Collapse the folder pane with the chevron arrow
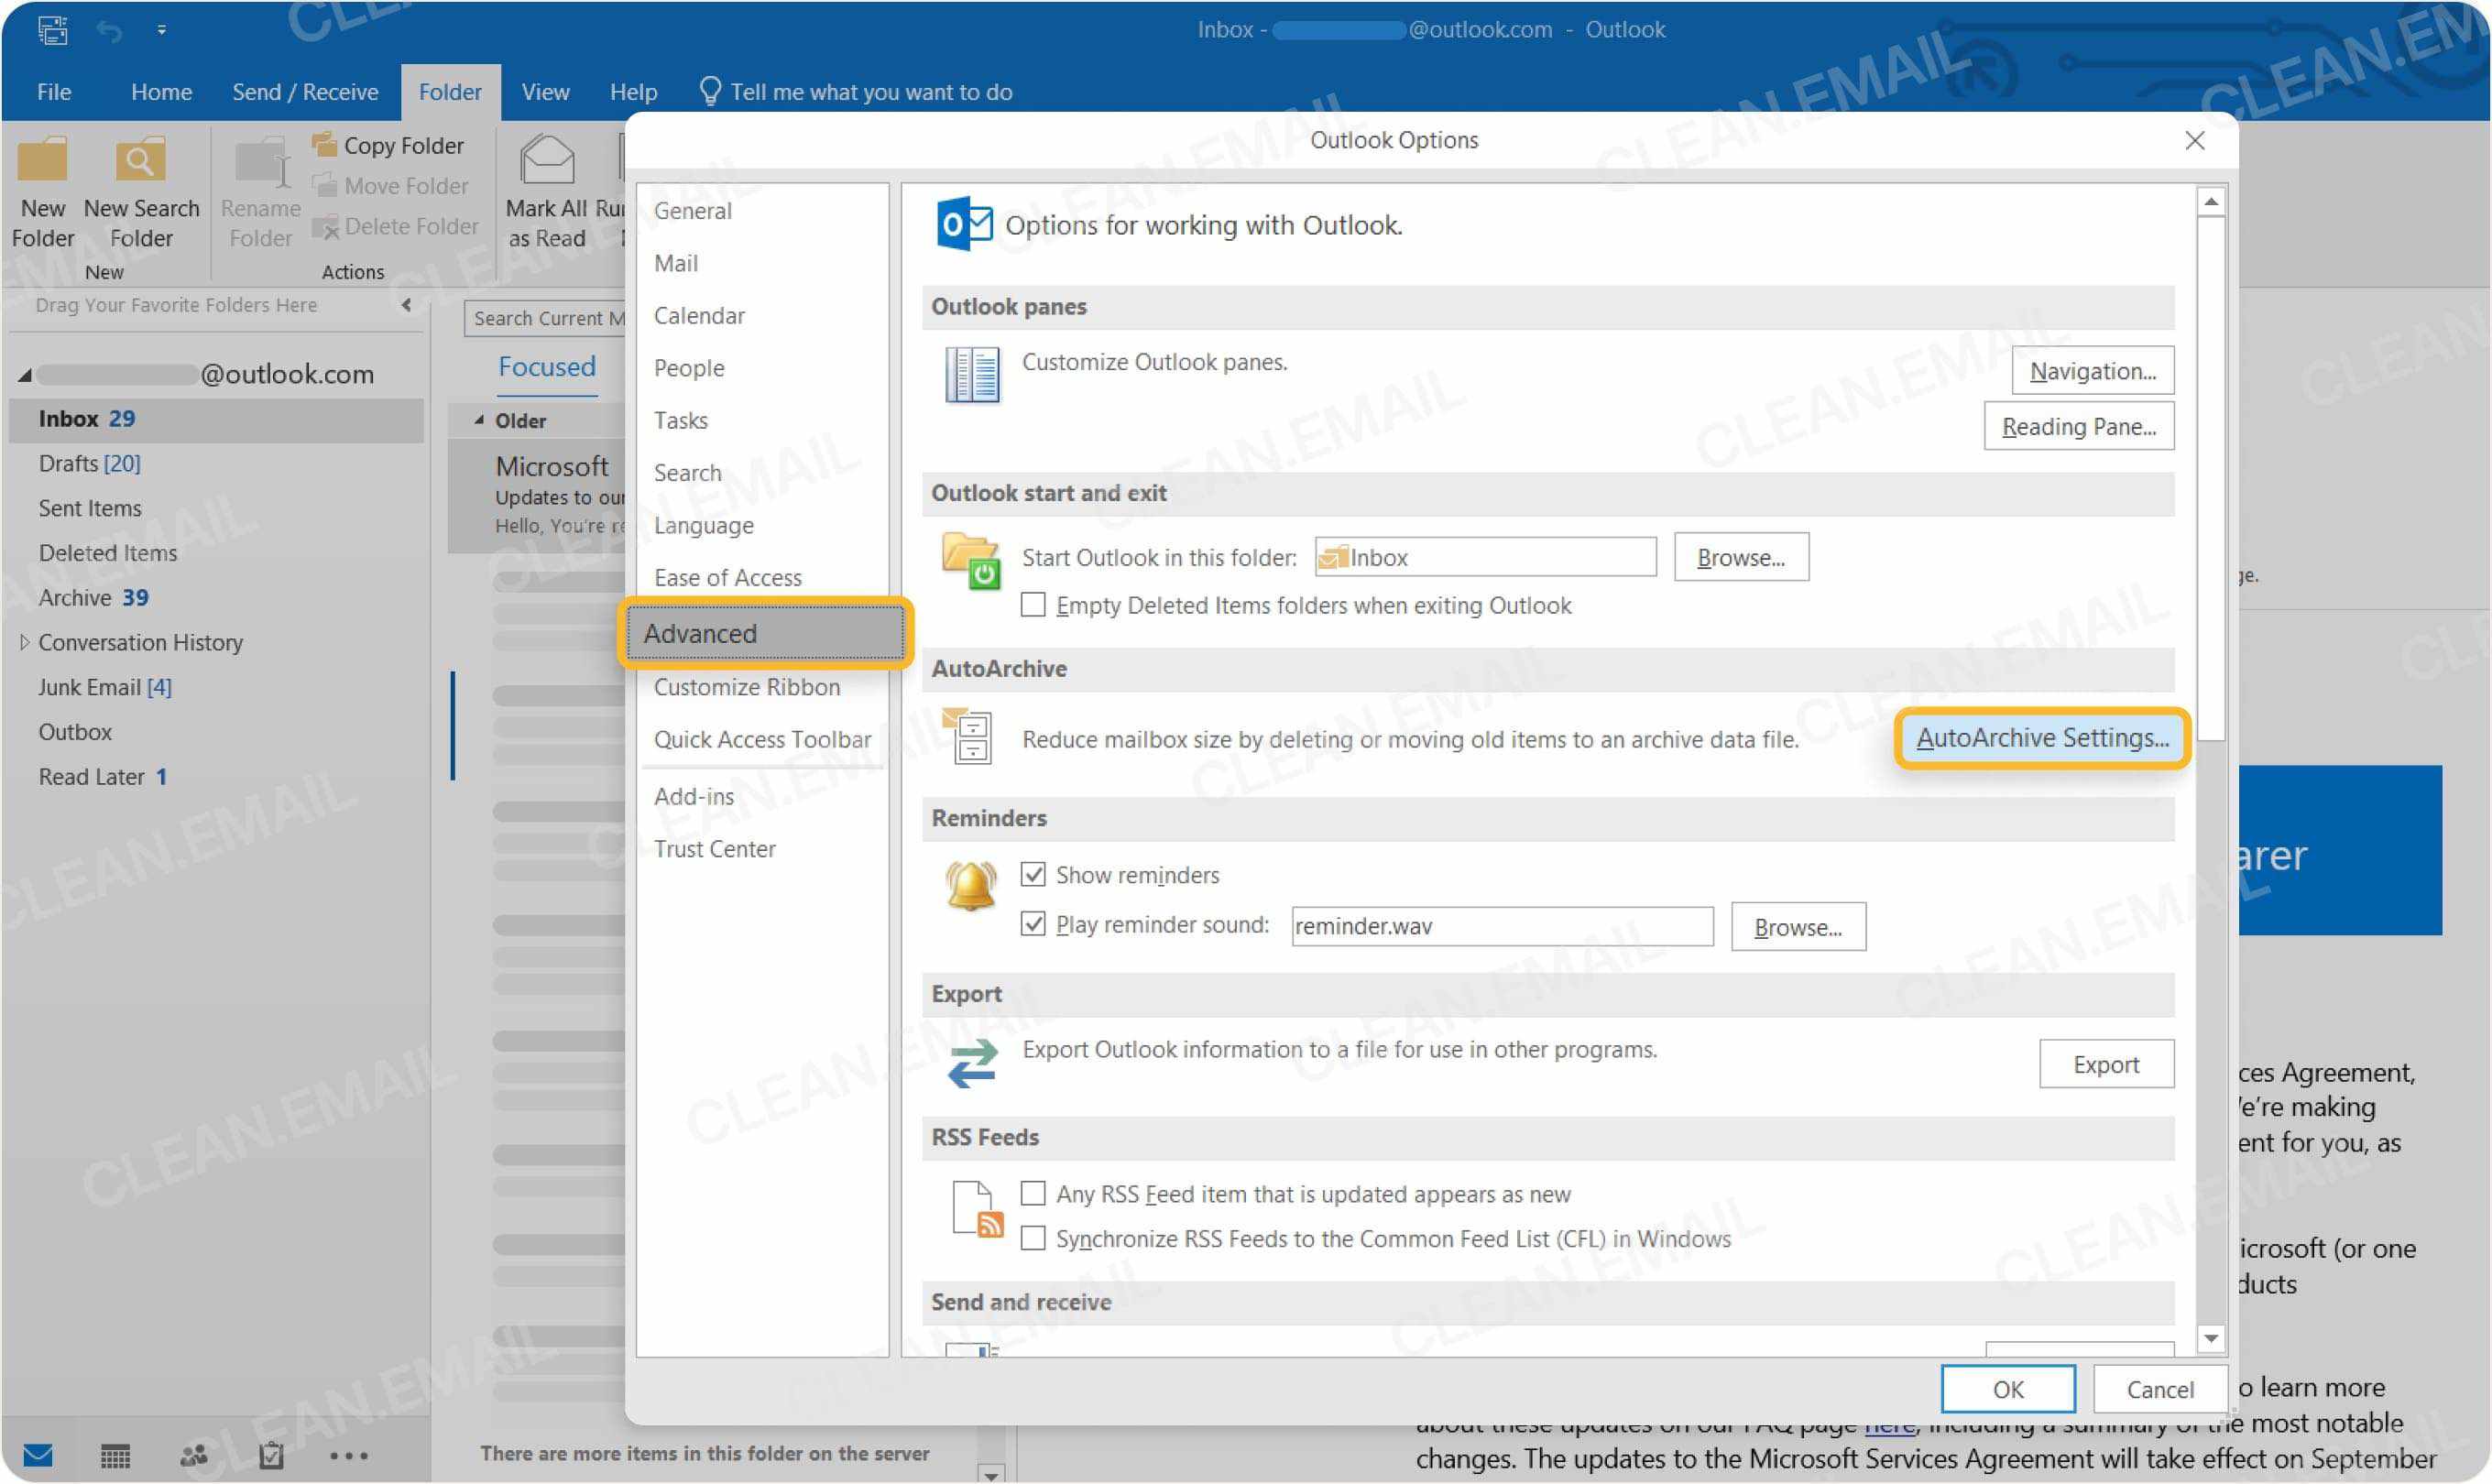 point(406,306)
